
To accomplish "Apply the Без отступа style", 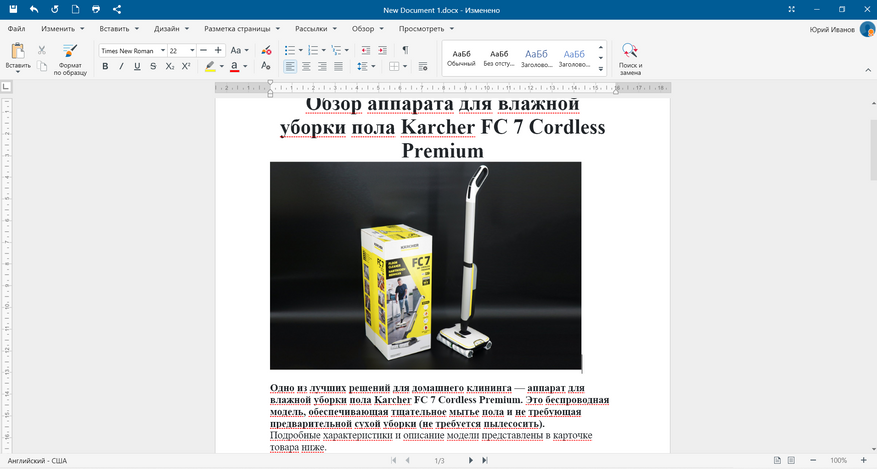I will tap(499, 58).
